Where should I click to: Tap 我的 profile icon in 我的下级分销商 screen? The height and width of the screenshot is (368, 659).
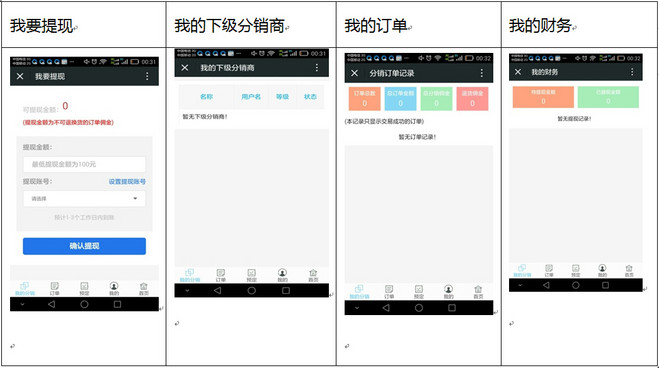pos(282,276)
